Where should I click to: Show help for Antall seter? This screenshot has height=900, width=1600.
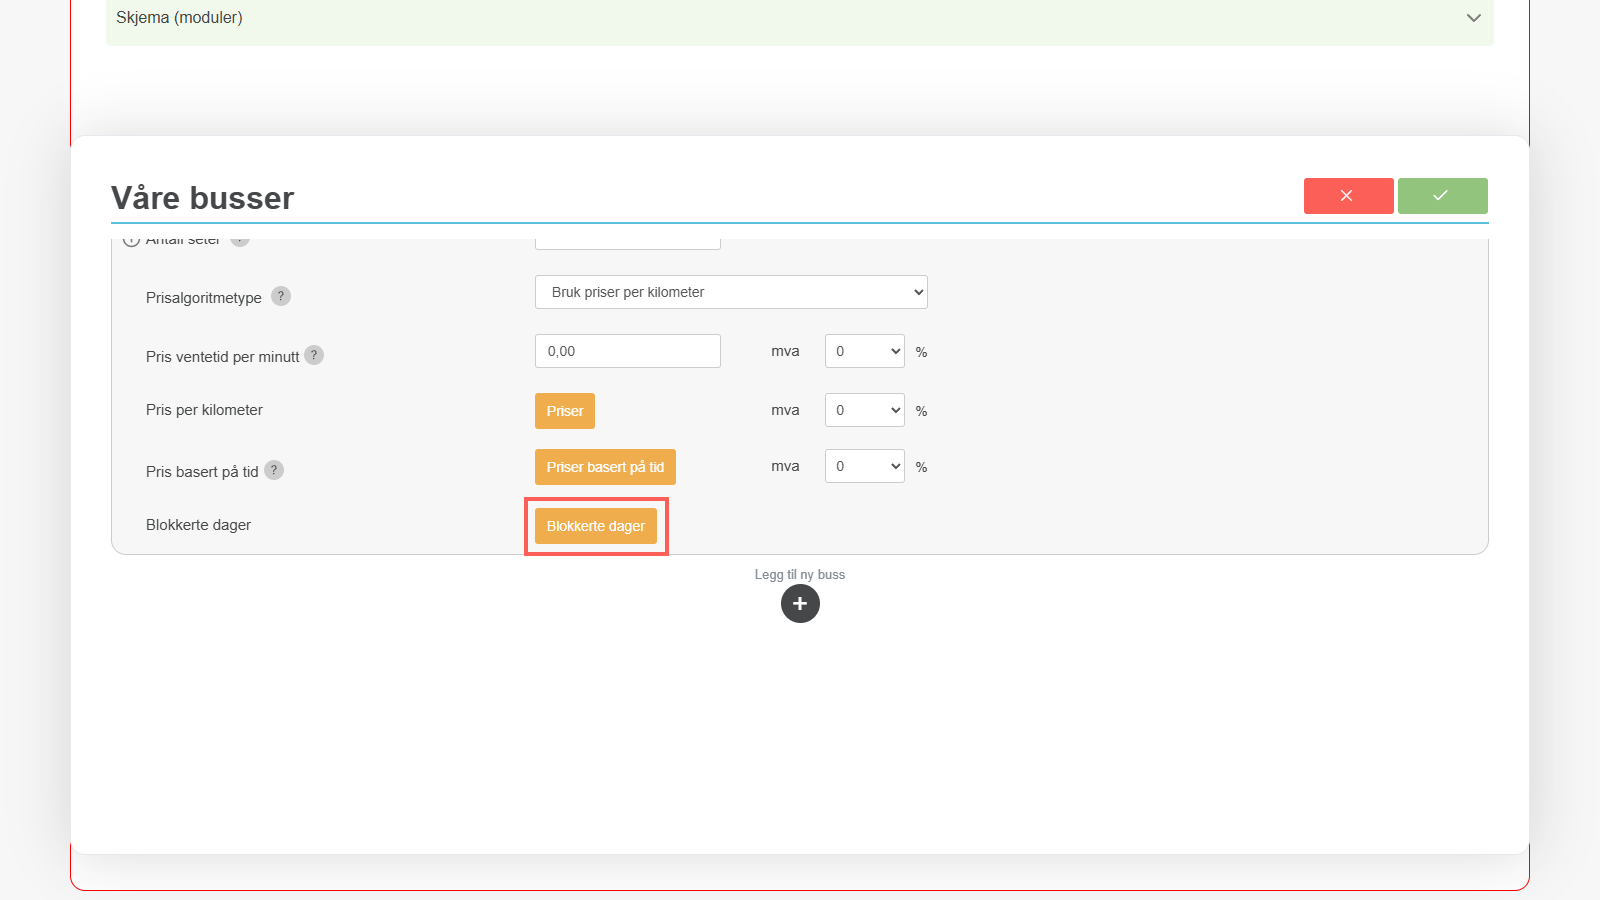tap(240, 242)
